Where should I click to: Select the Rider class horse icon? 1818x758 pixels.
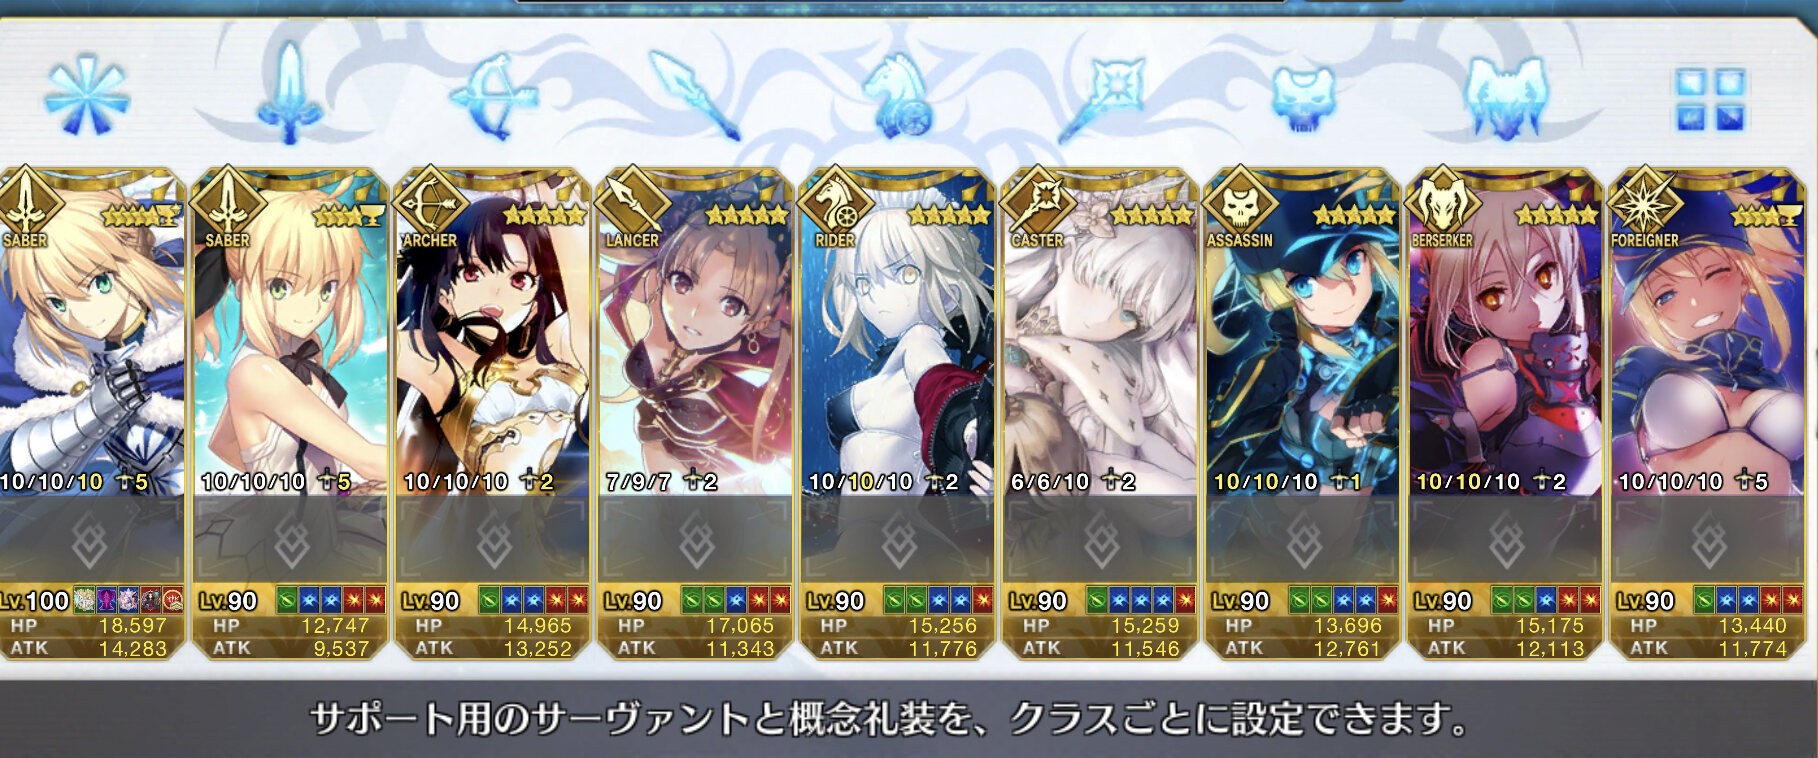[x=898, y=96]
